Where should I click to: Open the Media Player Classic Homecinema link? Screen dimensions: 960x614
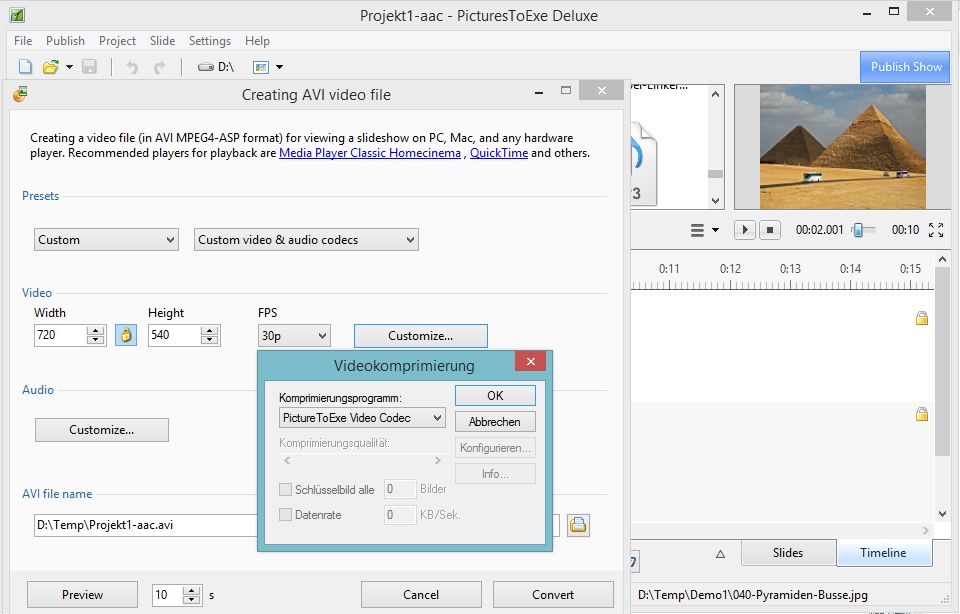[x=370, y=153]
